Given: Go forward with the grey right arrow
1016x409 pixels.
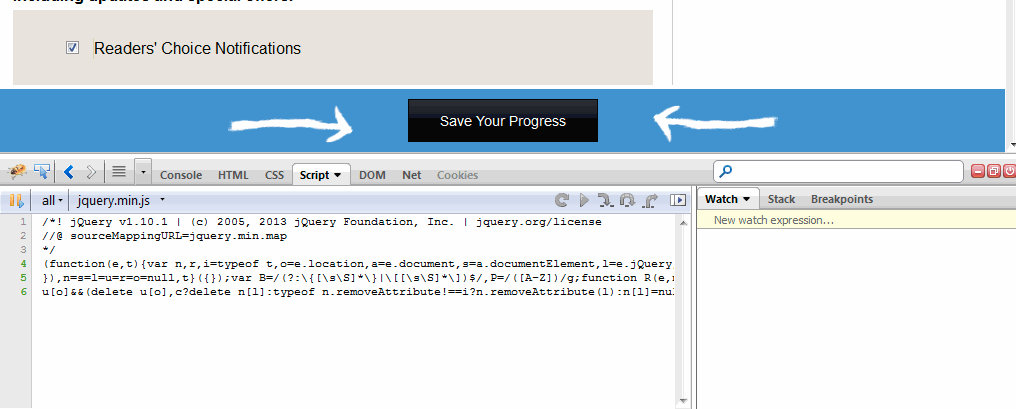Looking at the screenshot, I should click(91, 172).
